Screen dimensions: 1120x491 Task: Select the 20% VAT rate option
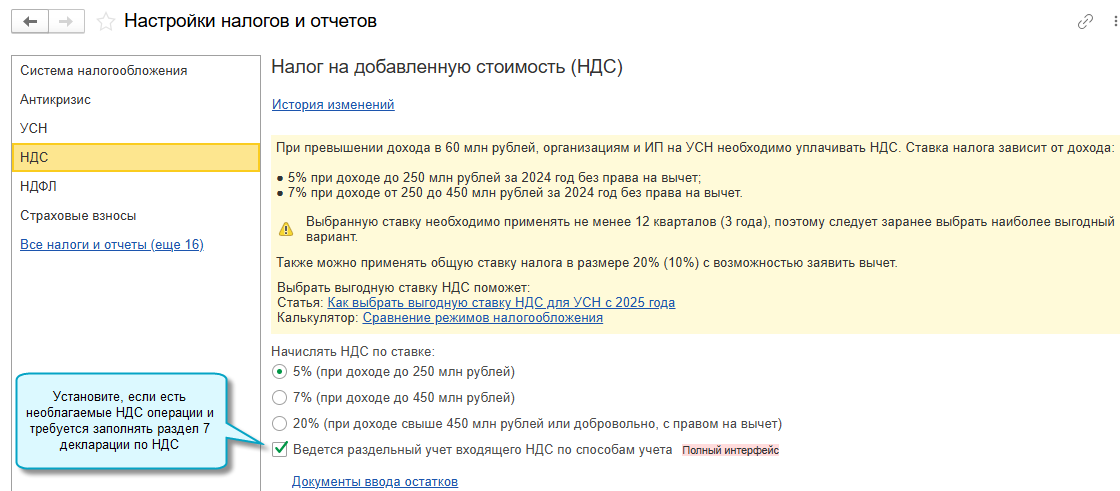point(279,423)
